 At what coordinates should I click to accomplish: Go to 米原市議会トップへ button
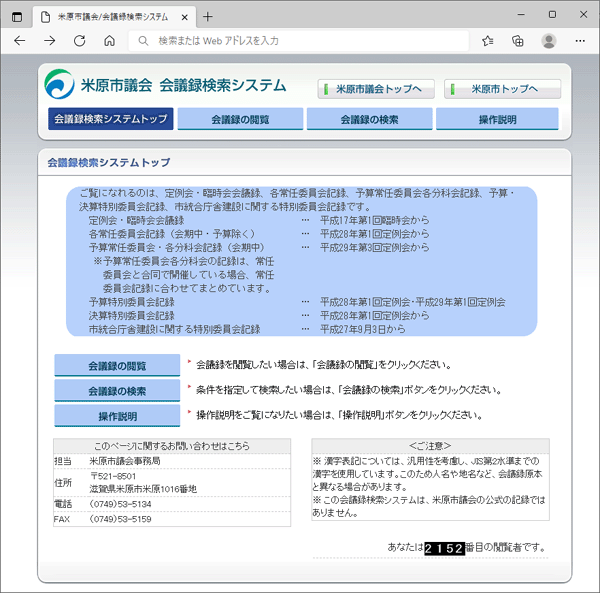pyautogui.click(x=376, y=89)
